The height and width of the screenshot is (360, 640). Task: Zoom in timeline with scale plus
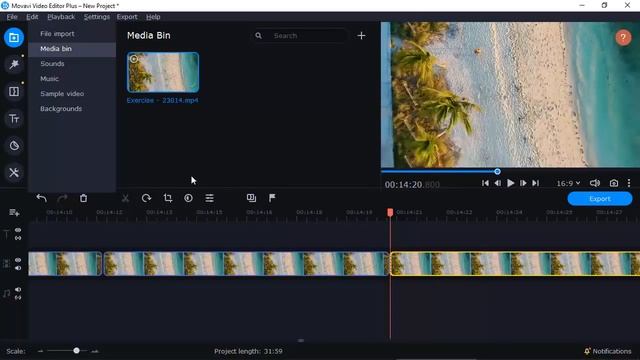(x=95, y=351)
